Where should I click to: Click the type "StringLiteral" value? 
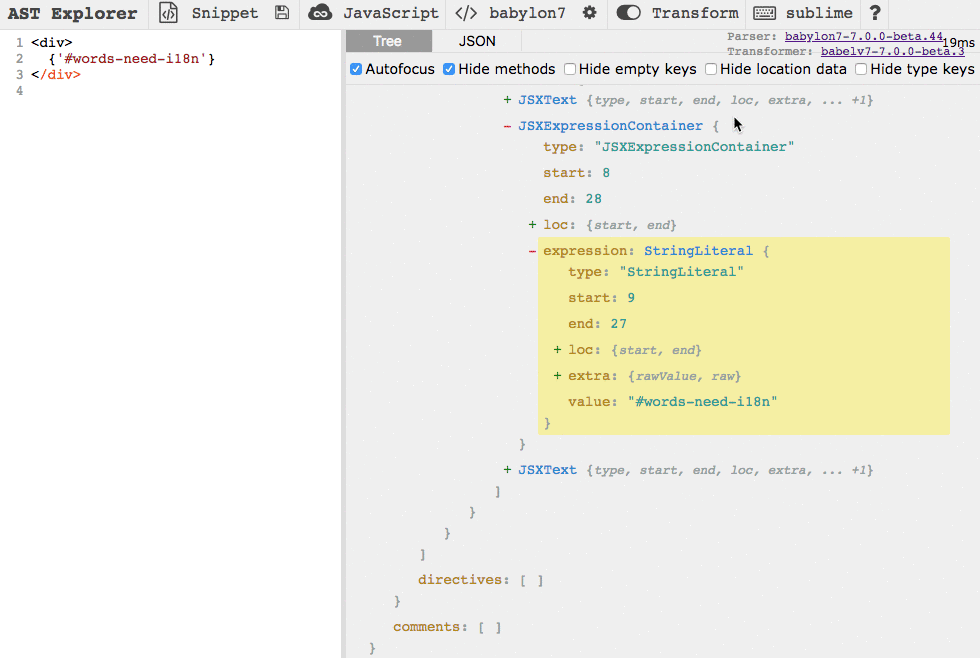click(x=682, y=272)
